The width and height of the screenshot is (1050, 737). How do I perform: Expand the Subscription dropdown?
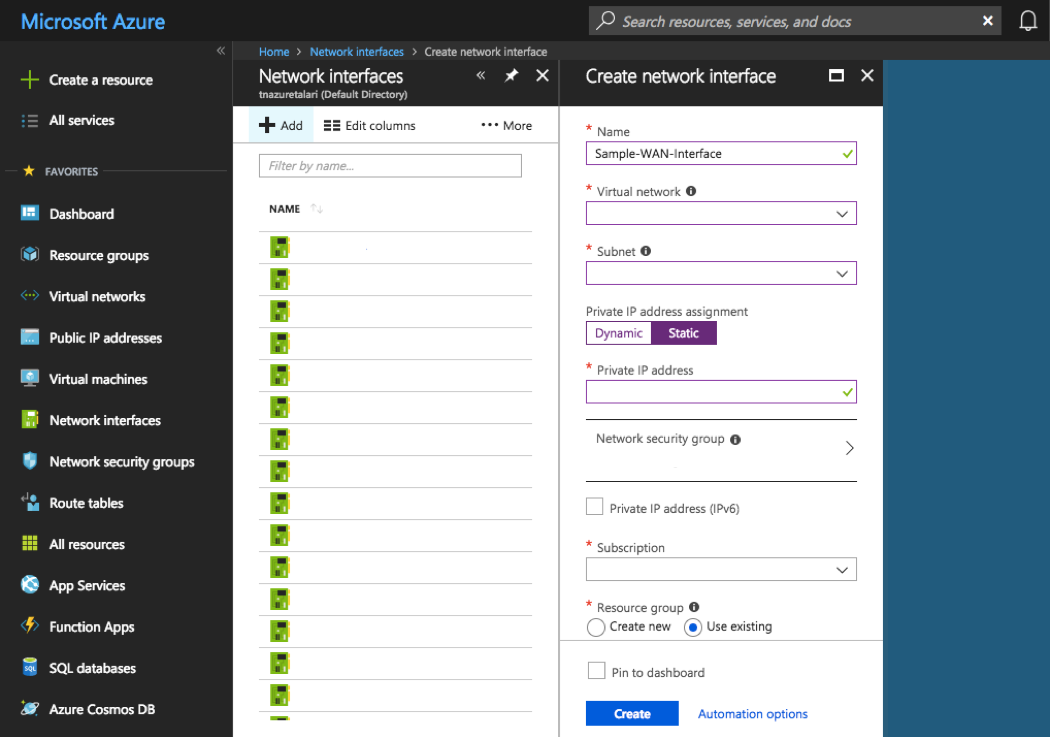point(840,569)
